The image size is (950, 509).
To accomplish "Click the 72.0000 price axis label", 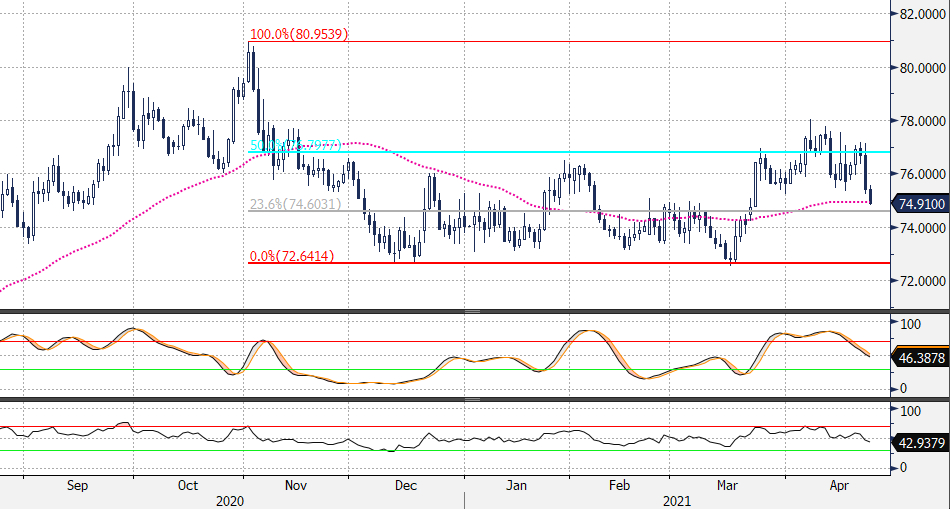I will [922, 280].
